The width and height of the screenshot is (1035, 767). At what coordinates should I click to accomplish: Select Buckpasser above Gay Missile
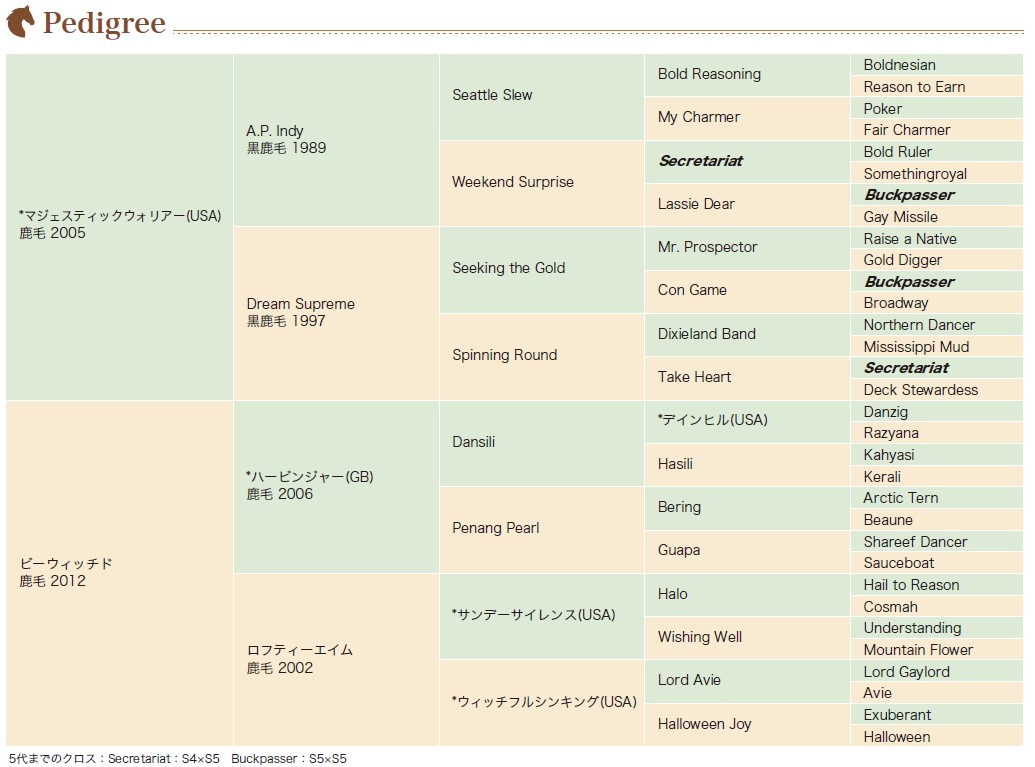point(937,195)
